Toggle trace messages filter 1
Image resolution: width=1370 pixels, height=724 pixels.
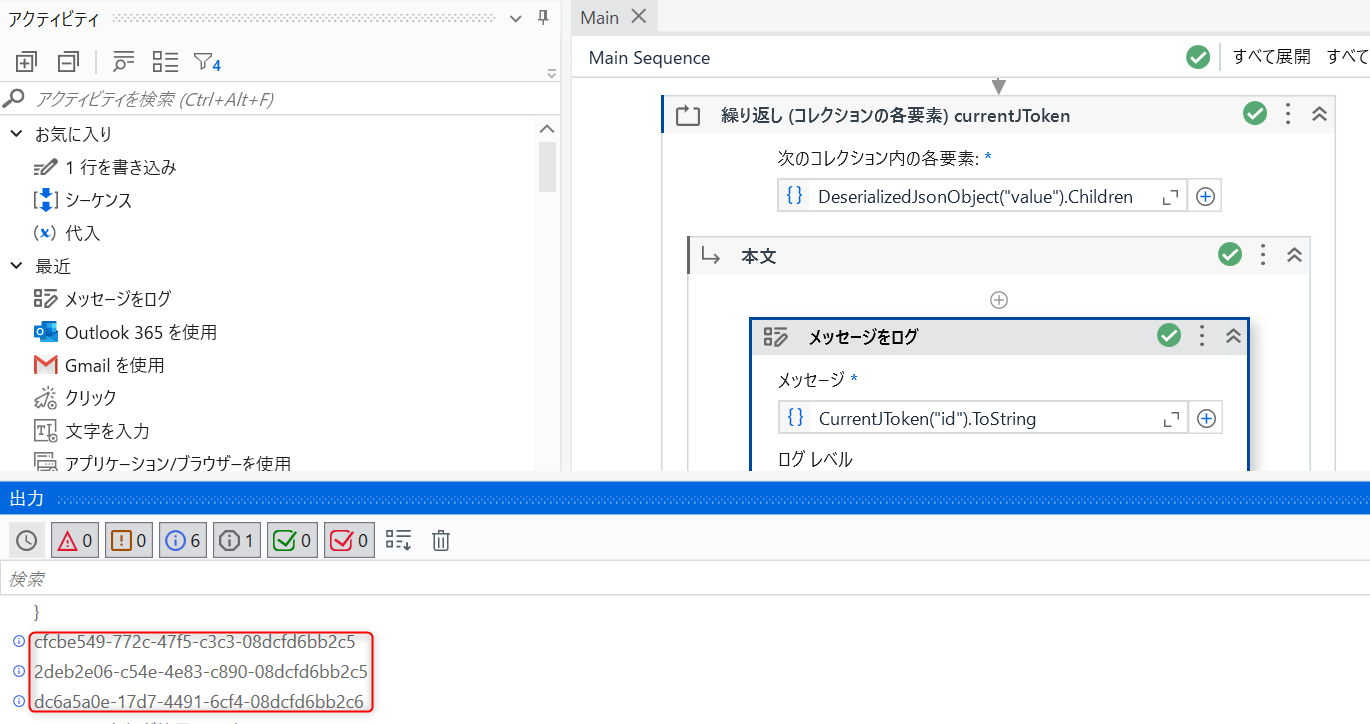[237, 541]
